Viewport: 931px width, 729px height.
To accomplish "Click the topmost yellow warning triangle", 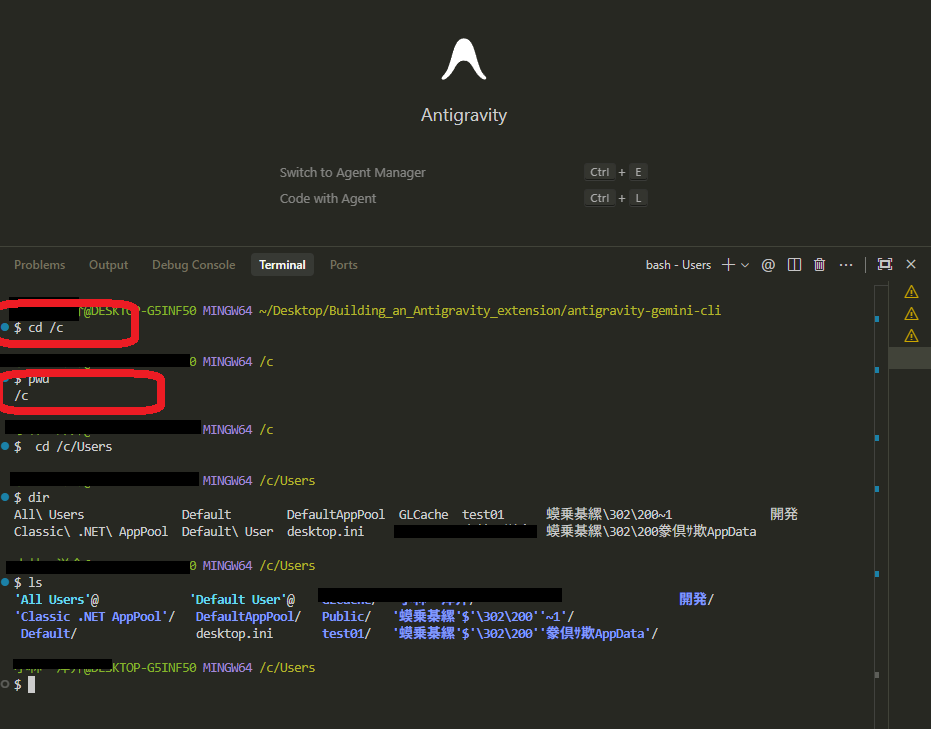I will coord(911,292).
